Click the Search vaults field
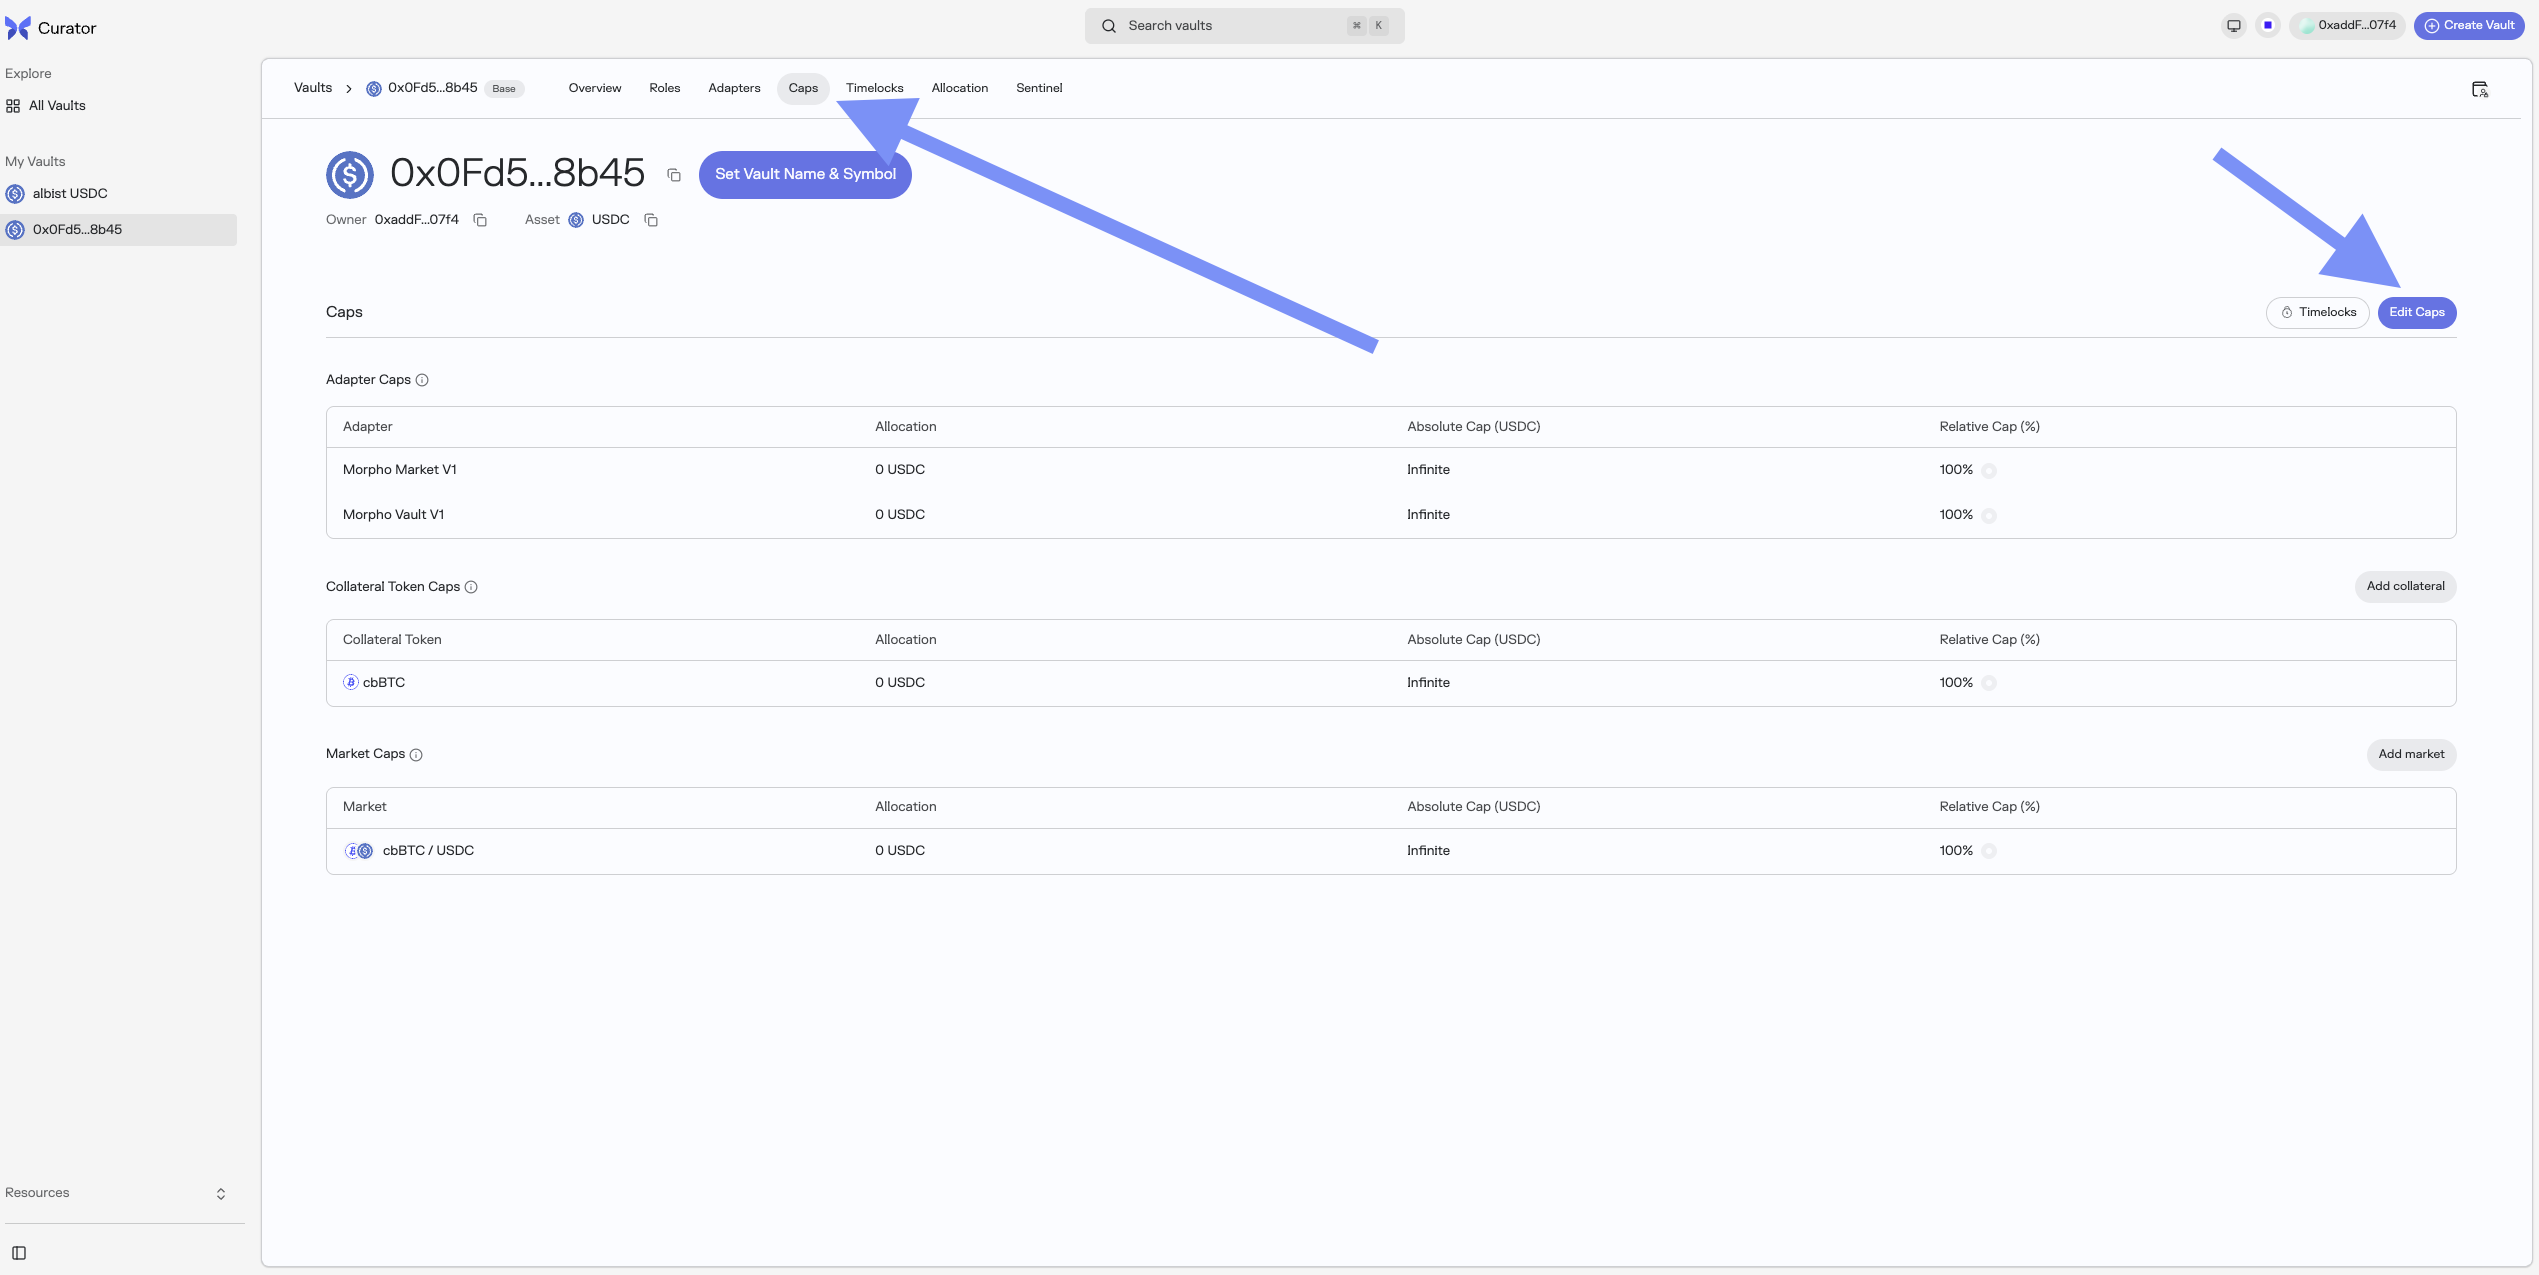 click(x=1243, y=26)
